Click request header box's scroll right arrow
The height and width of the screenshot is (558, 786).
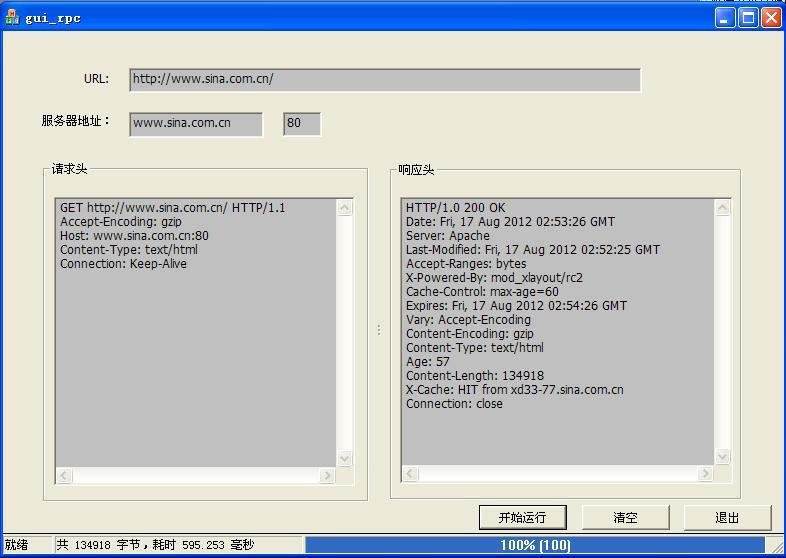coord(327,475)
